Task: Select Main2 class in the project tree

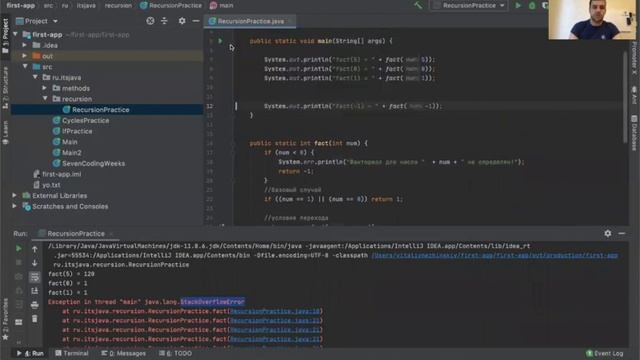Action: tap(71, 153)
